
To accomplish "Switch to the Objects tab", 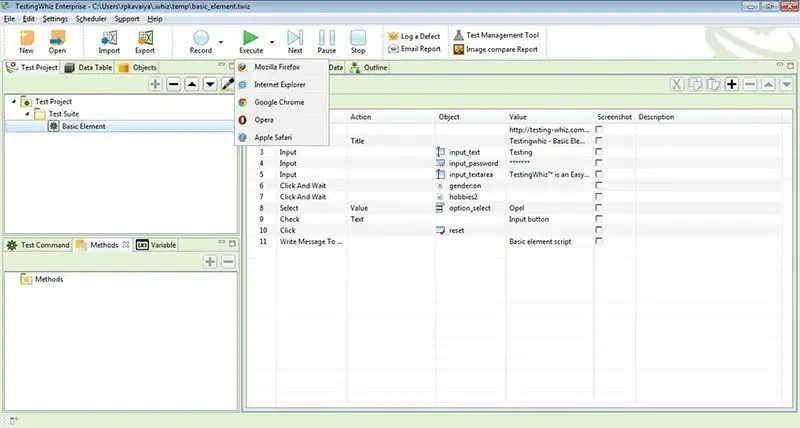I will (x=138, y=67).
